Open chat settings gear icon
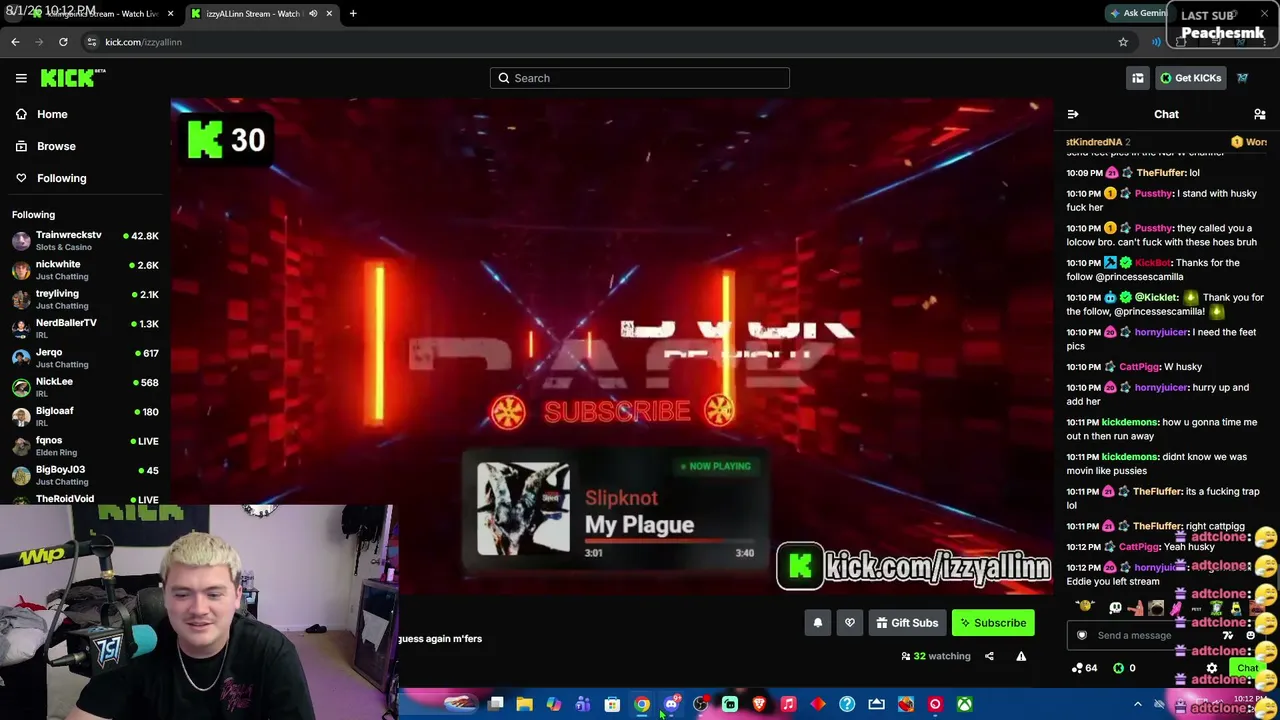The width and height of the screenshot is (1280, 720). coord(1212,668)
